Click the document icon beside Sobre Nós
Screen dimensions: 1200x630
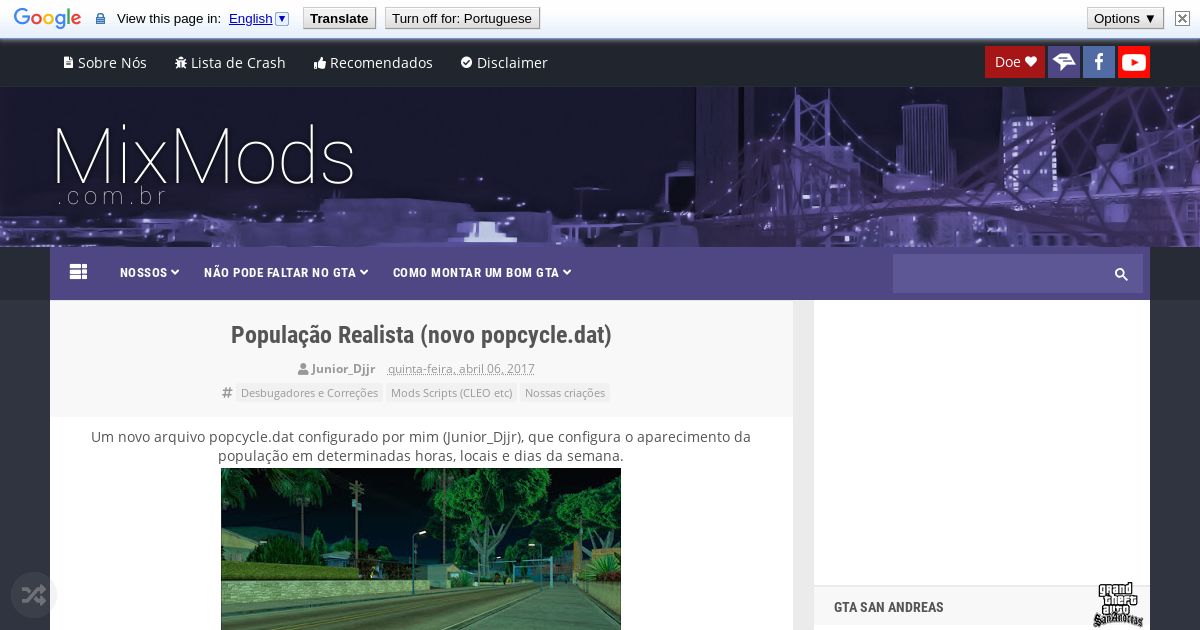coord(68,62)
